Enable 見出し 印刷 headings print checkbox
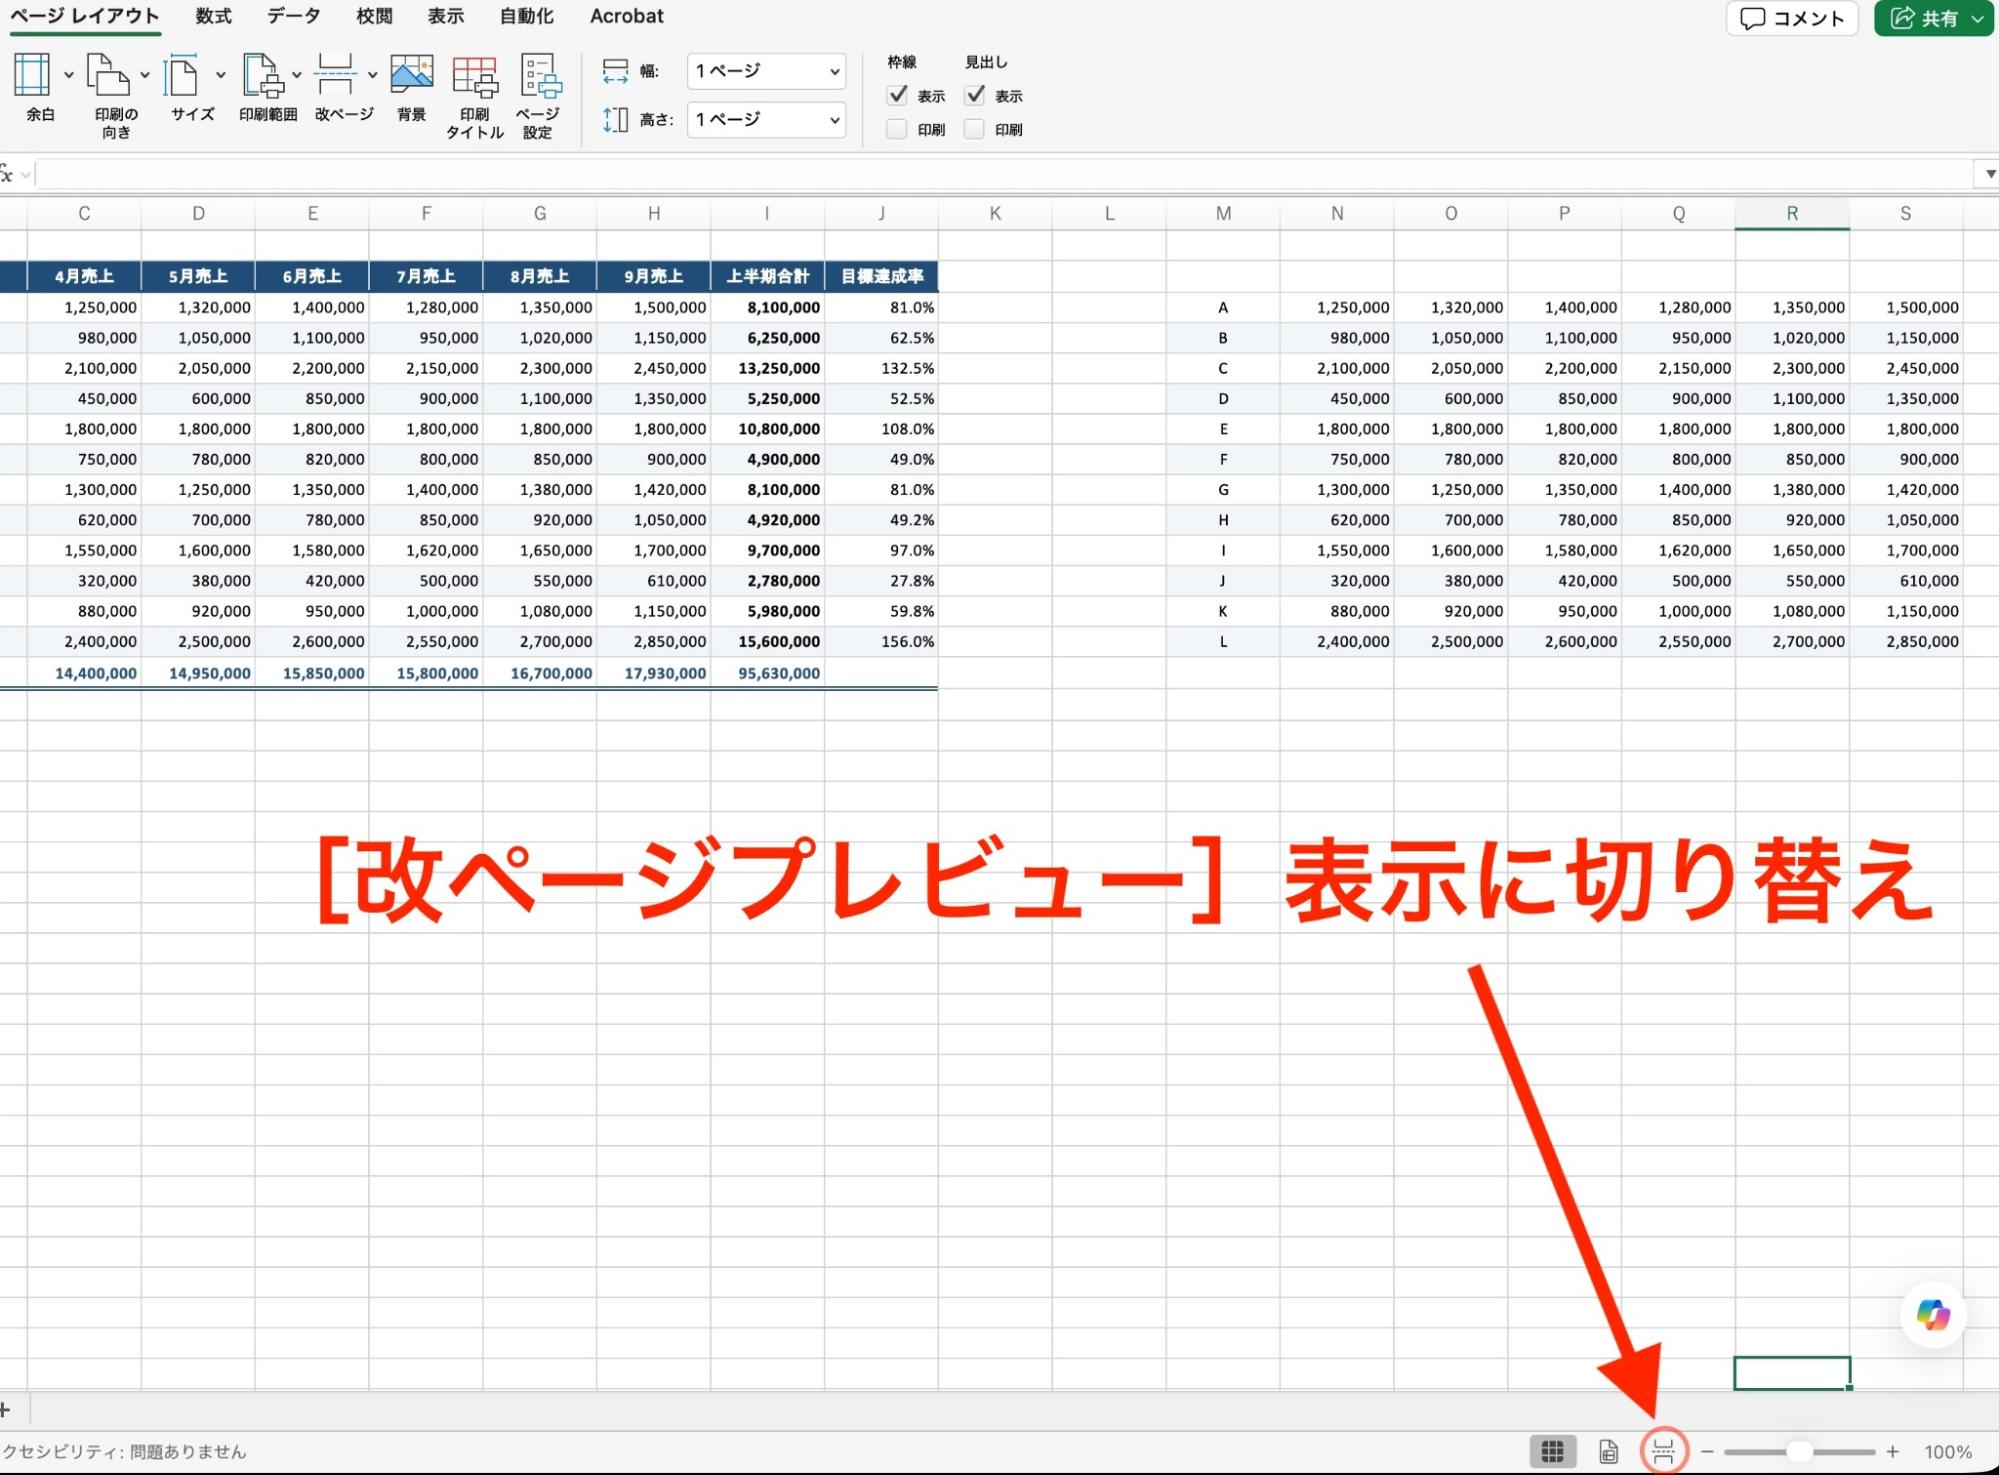This screenshot has height=1475, width=1999. 974,129
